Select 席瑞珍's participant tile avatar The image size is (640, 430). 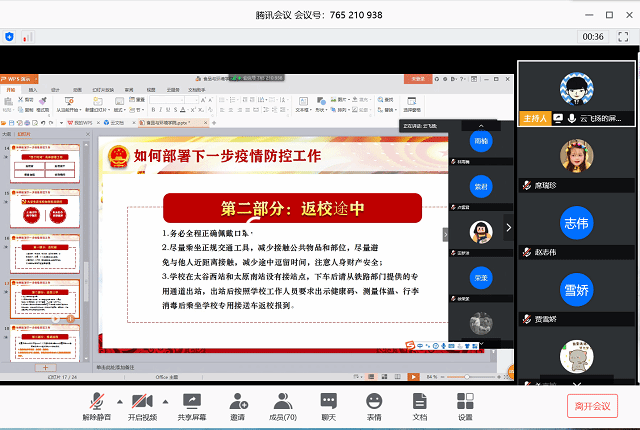576,155
